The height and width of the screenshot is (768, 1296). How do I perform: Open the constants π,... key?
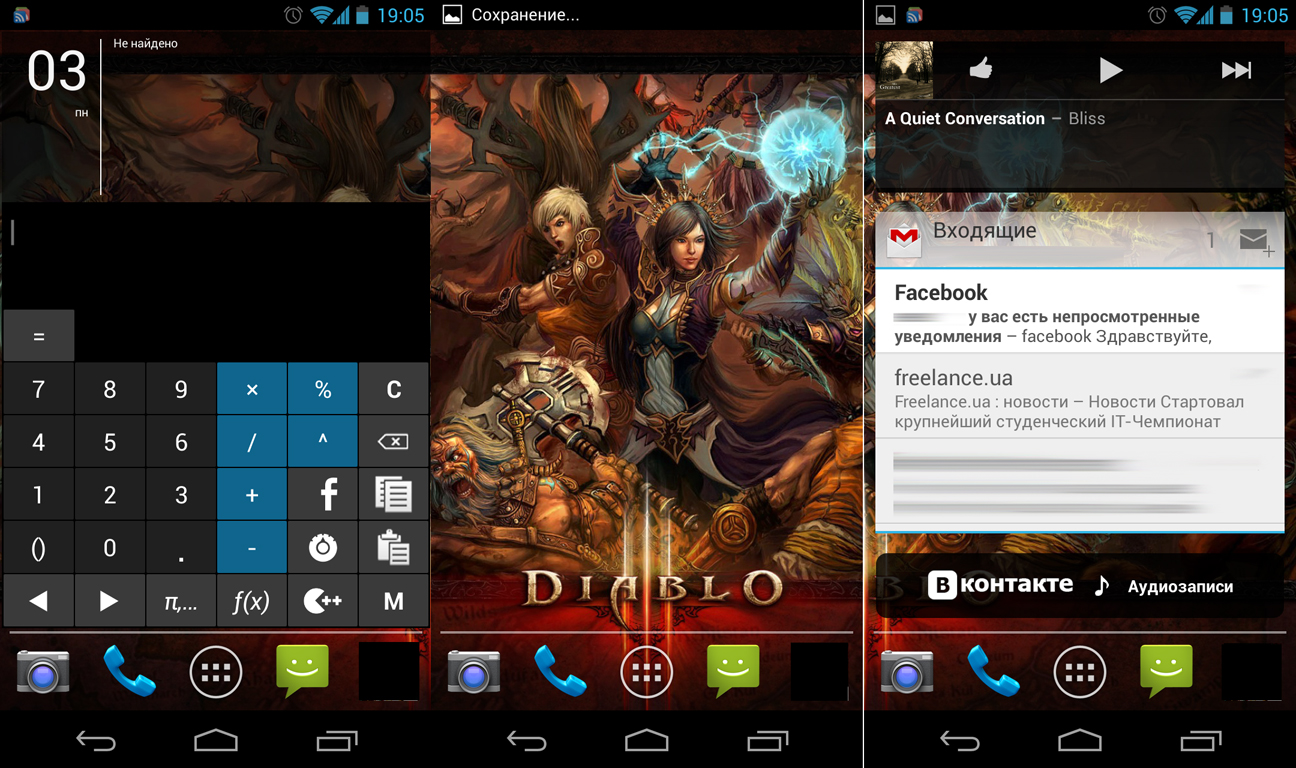coord(181,600)
